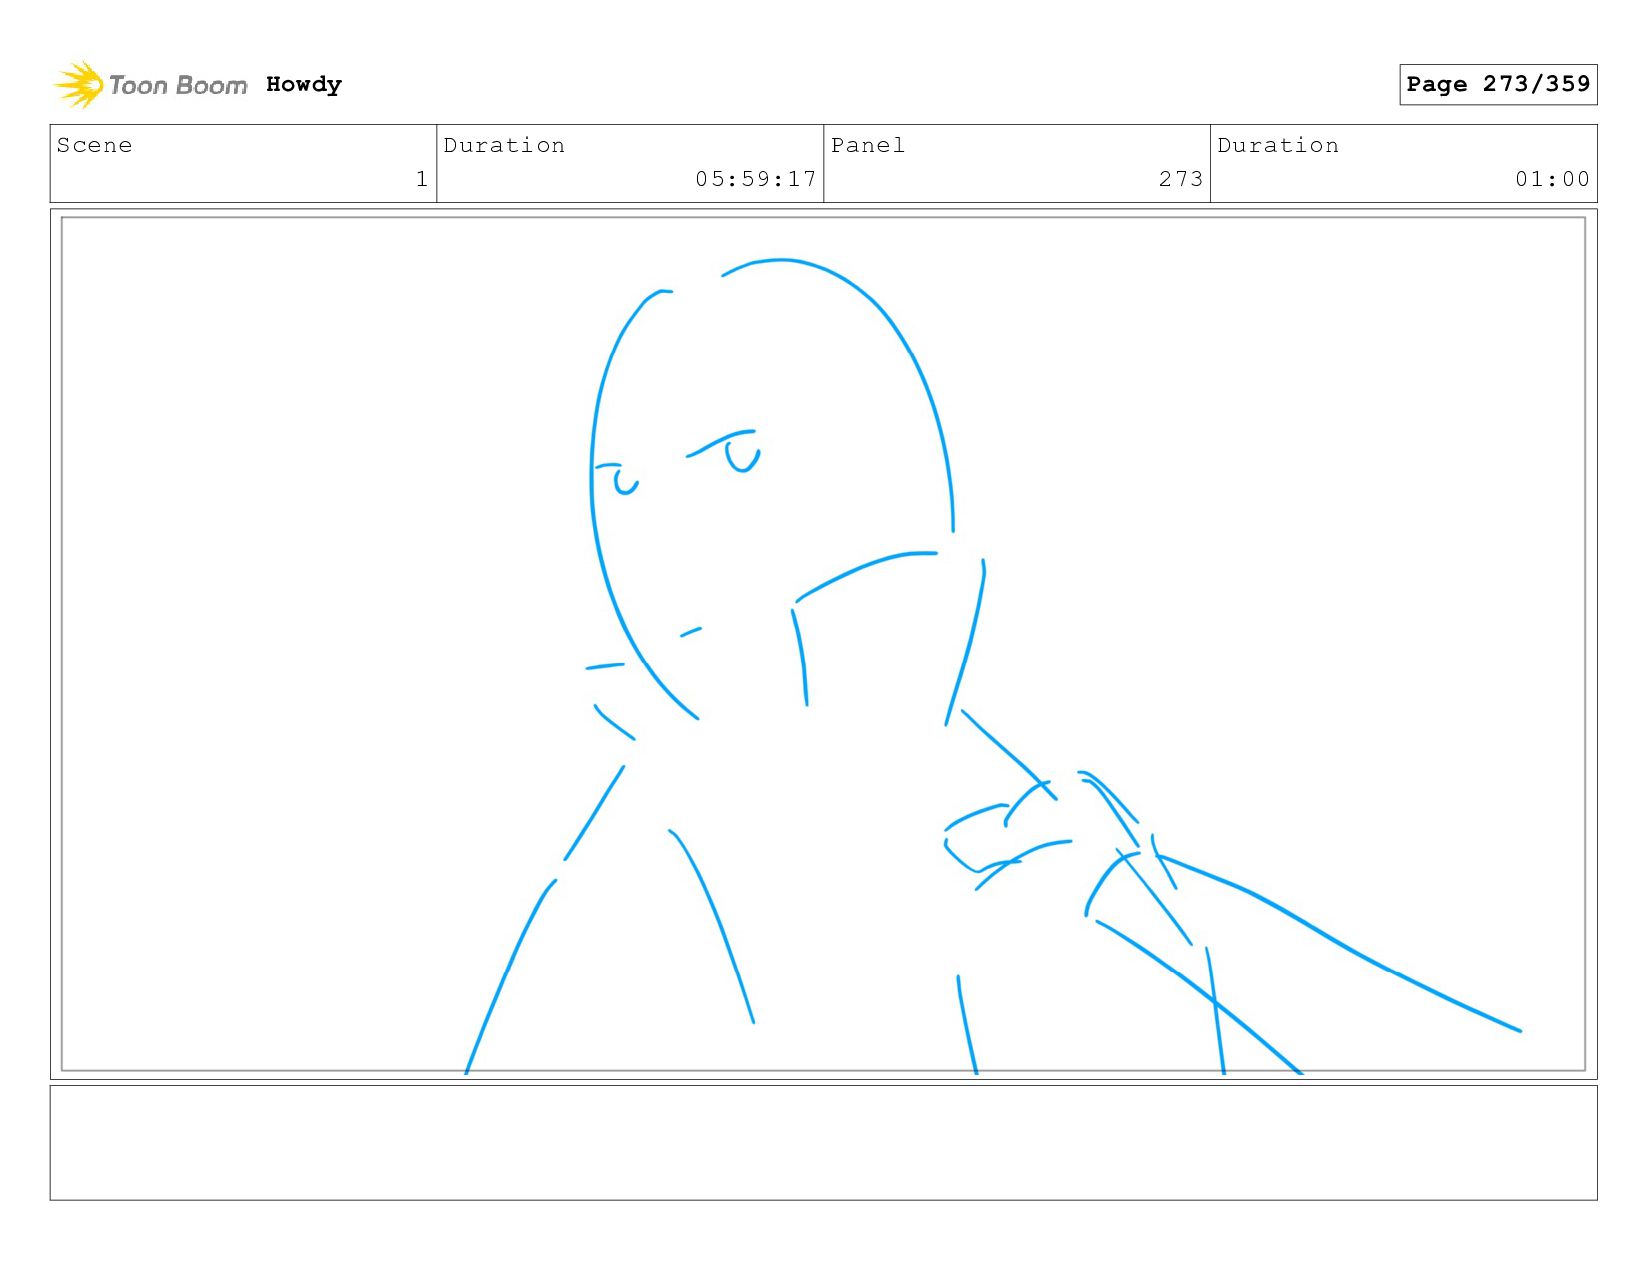
Task: Click the panel duration value '01:00'
Action: coord(1552,179)
